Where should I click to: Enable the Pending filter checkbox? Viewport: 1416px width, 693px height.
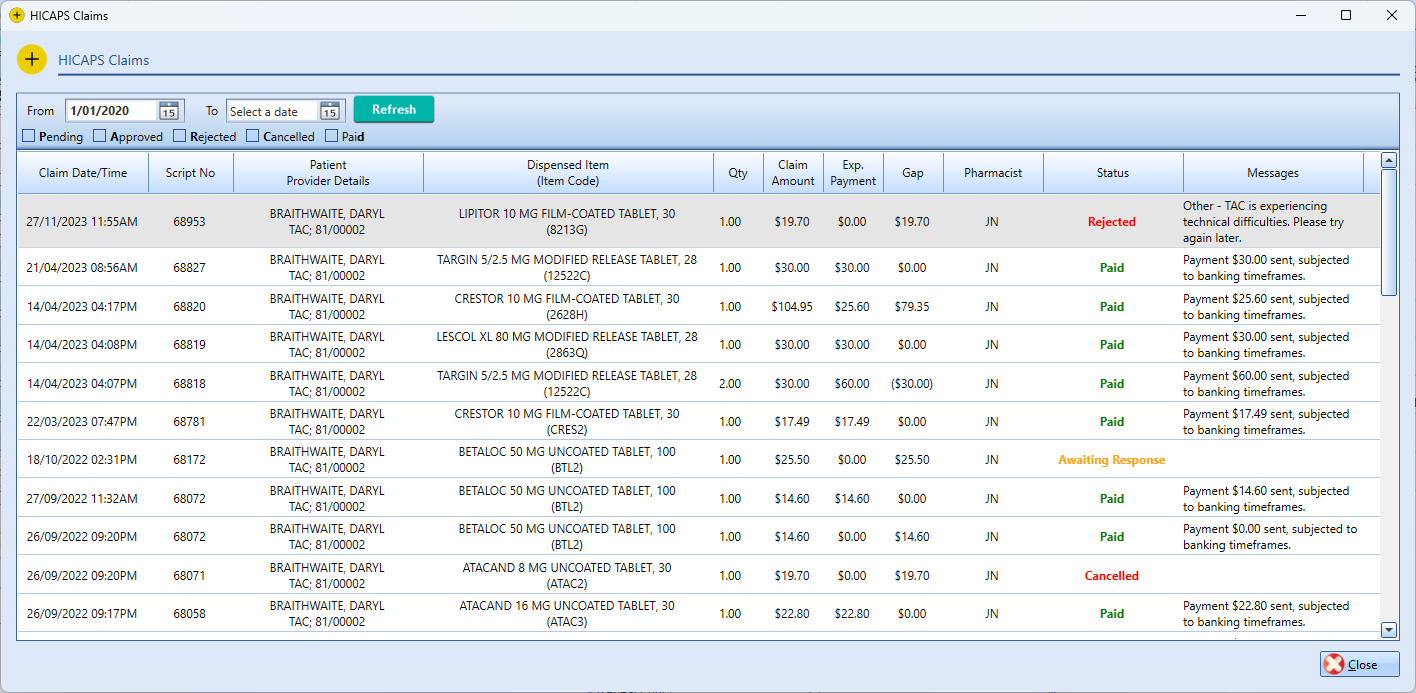pos(27,136)
